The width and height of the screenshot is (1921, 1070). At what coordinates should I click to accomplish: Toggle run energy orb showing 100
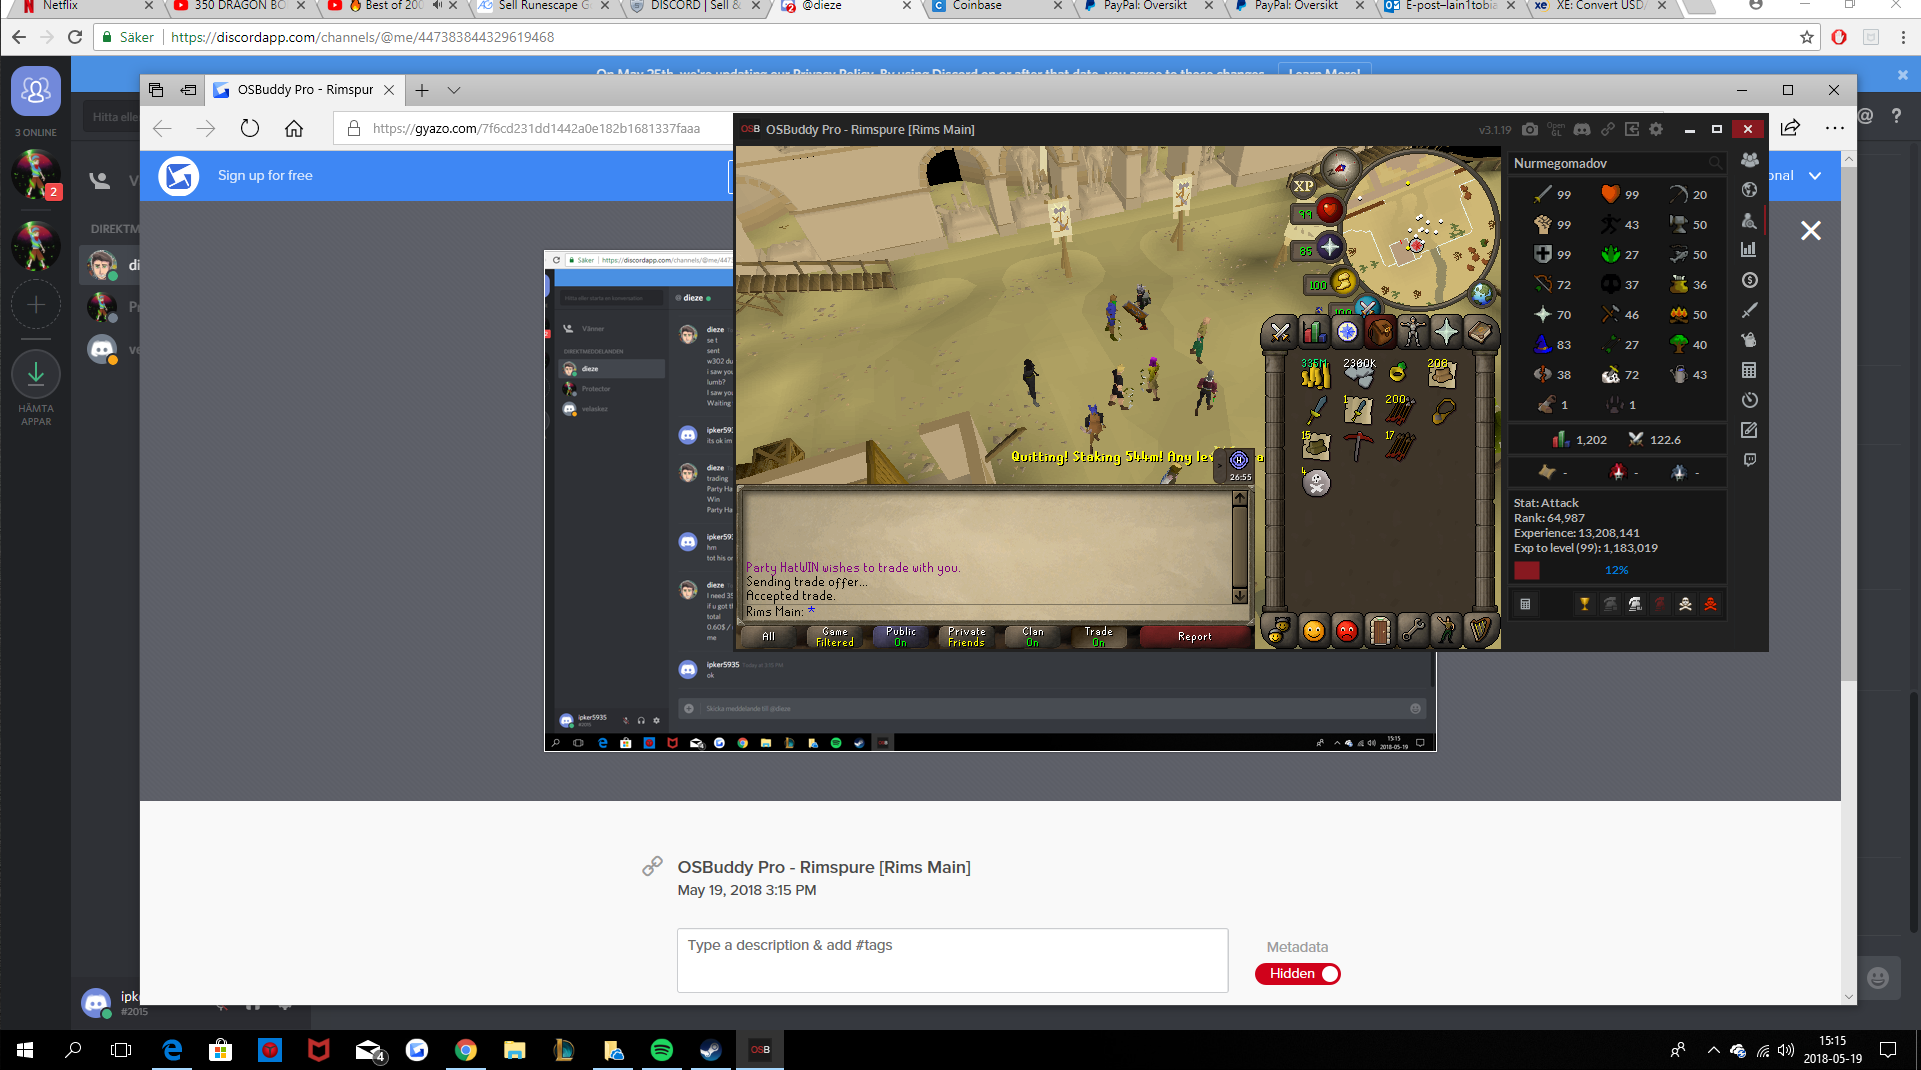coord(1331,283)
